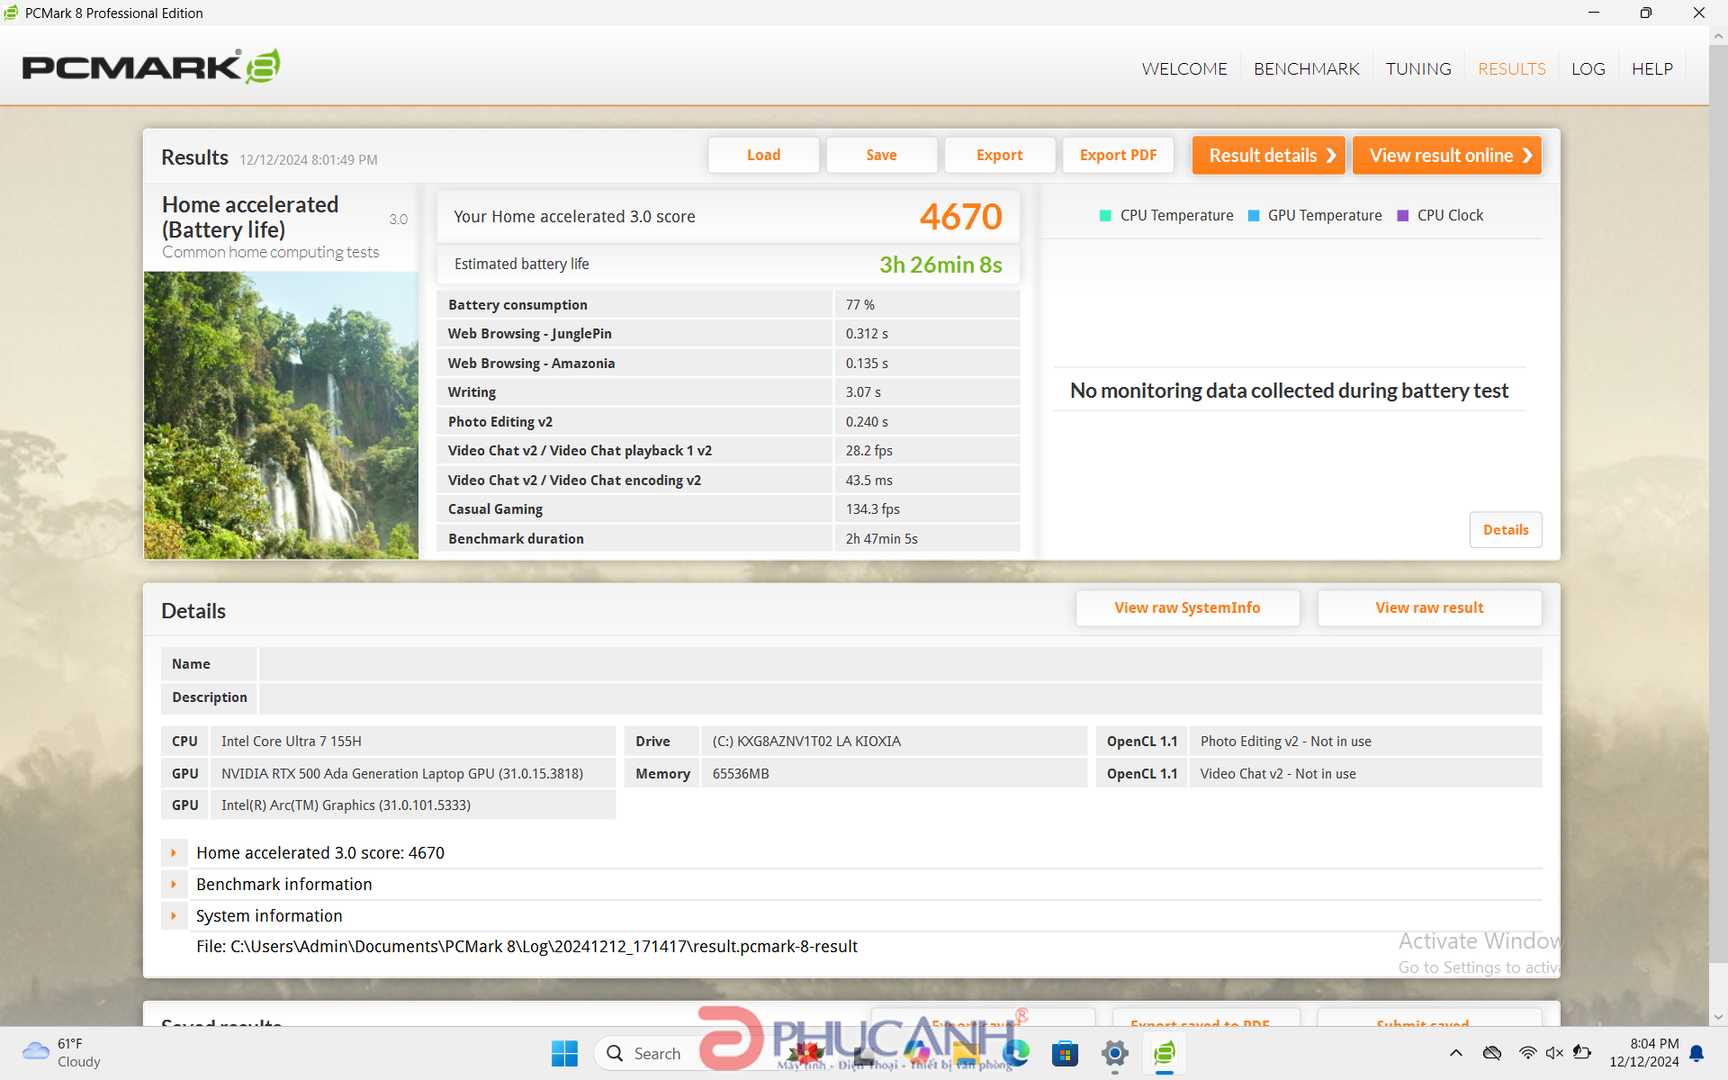The image size is (1728, 1080).
Task: Switch to the BENCHMARK tab
Action: tap(1306, 69)
